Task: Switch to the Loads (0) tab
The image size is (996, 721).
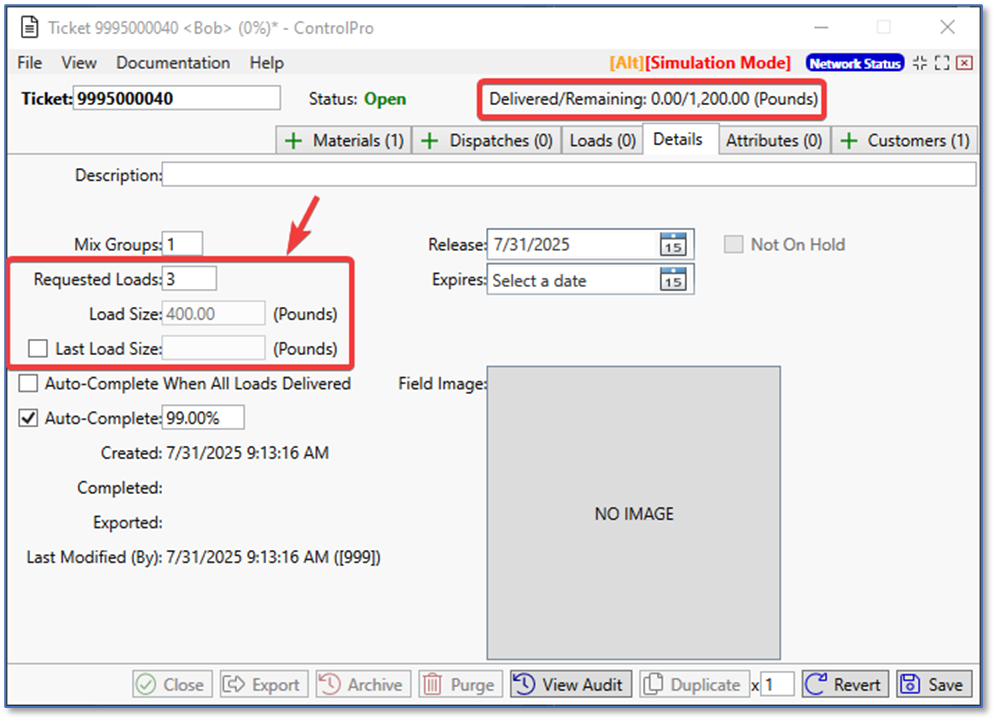Action: pyautogui.click(x=602, y=141)
